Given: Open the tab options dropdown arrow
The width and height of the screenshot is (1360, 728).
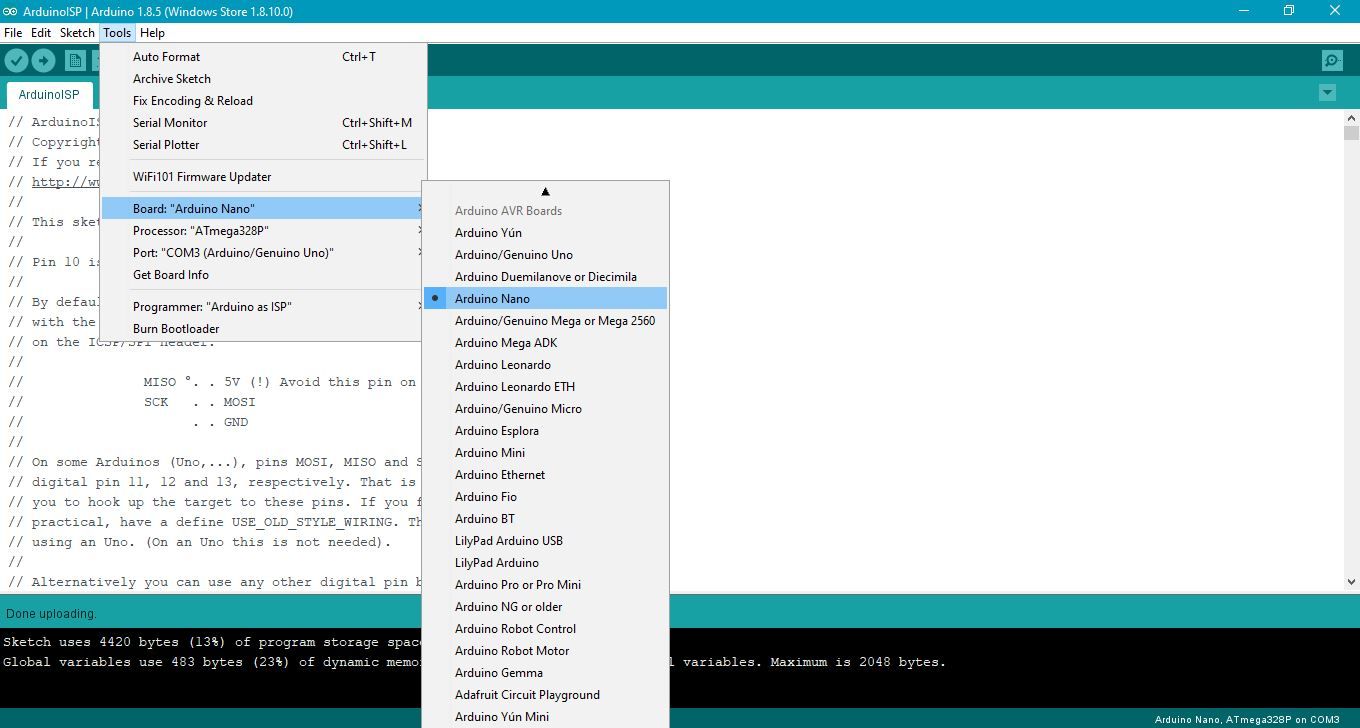Looking at the screenshot, I should [x=1327, y=92].
